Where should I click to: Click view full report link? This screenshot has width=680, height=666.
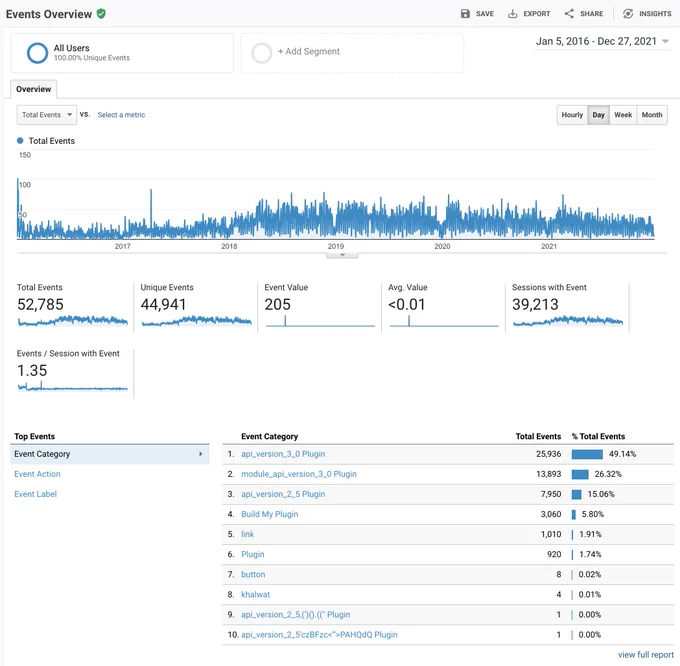[646, 655]
